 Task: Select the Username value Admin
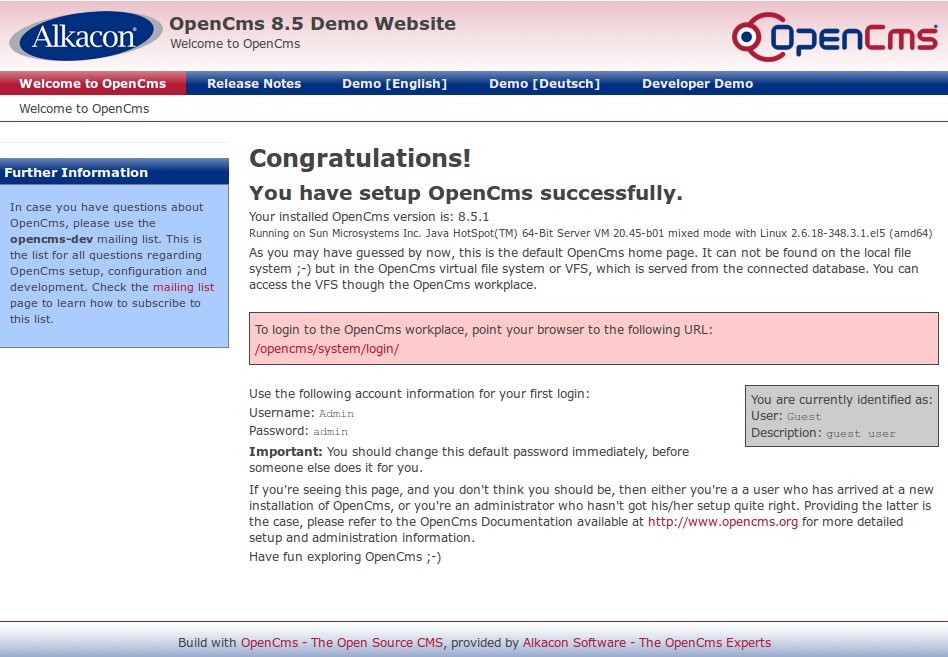point(336,413)
